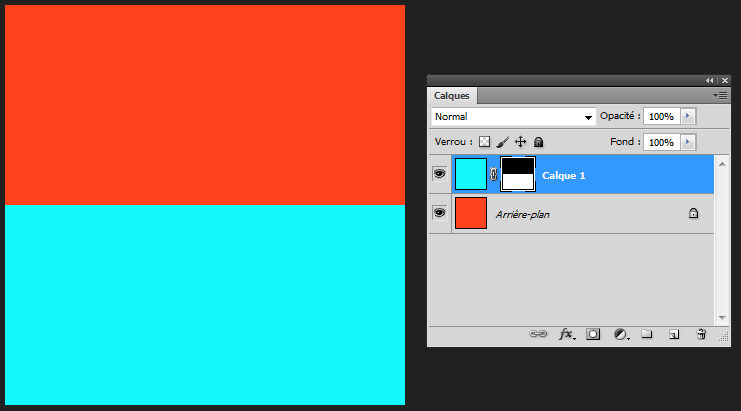Viewport: 741px width, 411px height.
Task: Select the Calque 1 layer name
Action: pyautogui.click(x=563, y=176)
